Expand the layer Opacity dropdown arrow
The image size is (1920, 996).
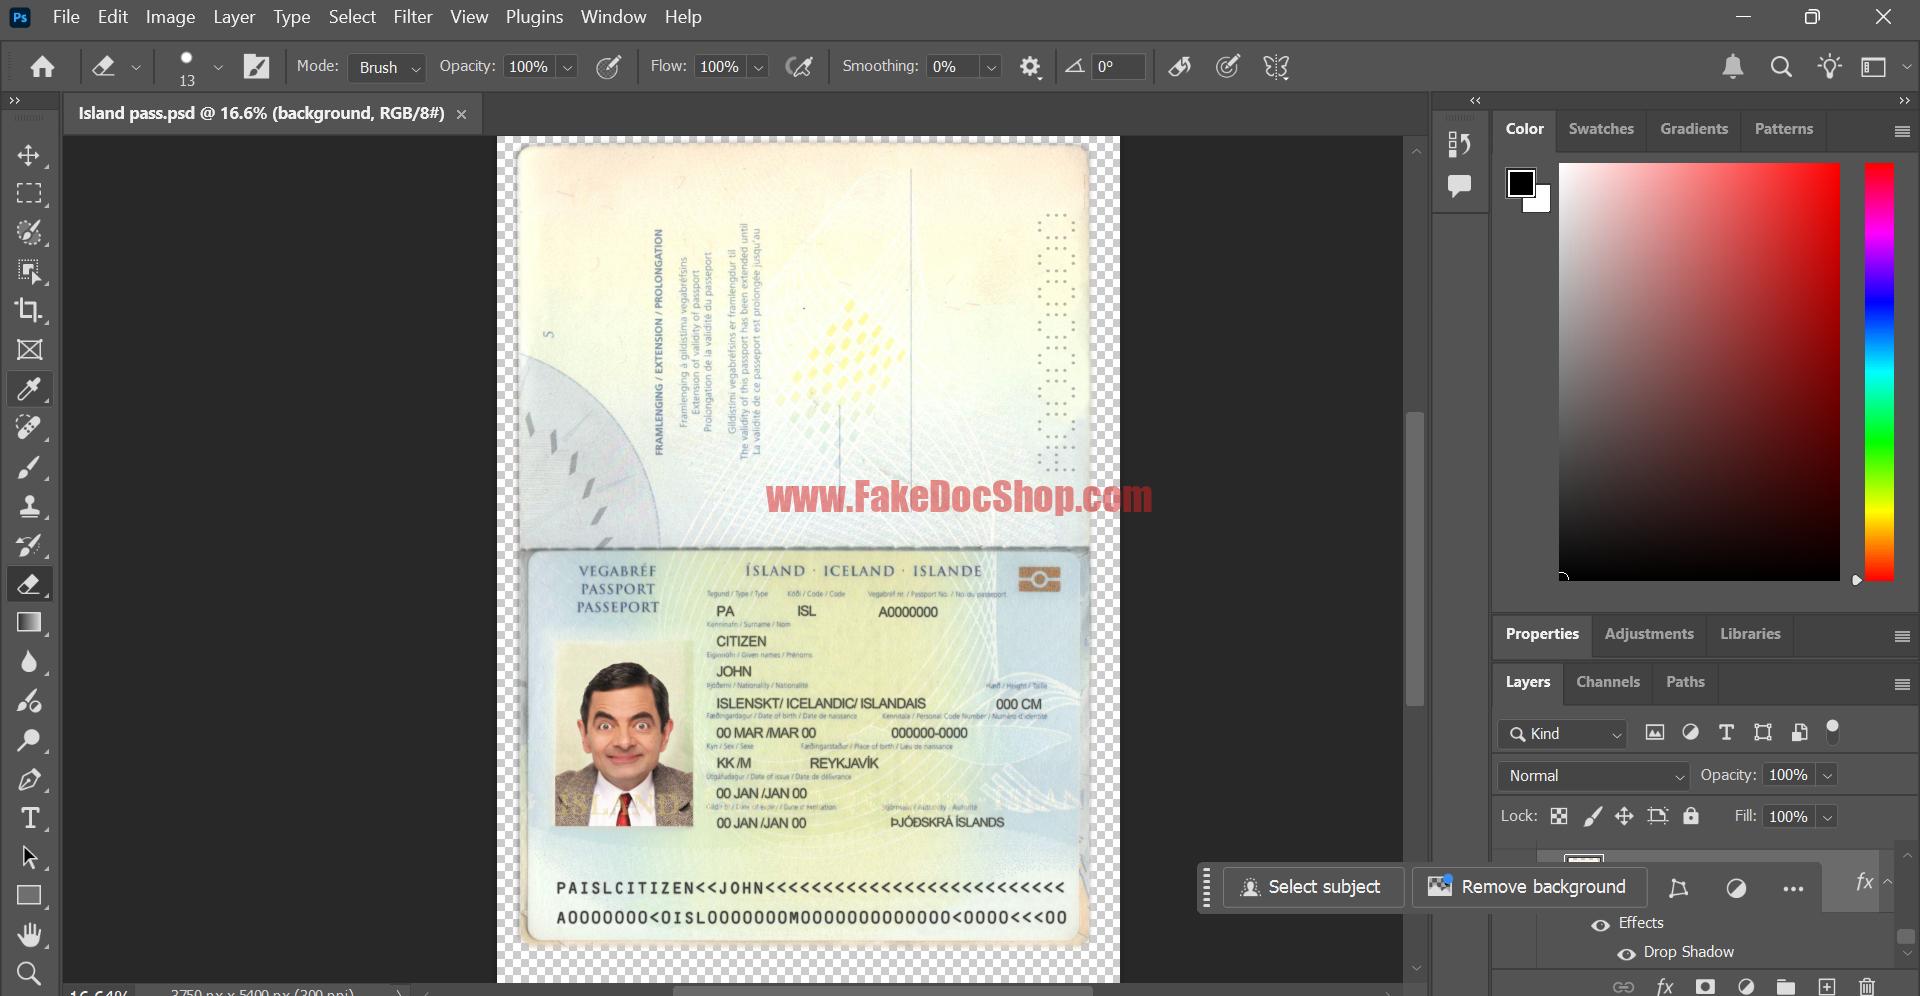(x=1827, y=776)
